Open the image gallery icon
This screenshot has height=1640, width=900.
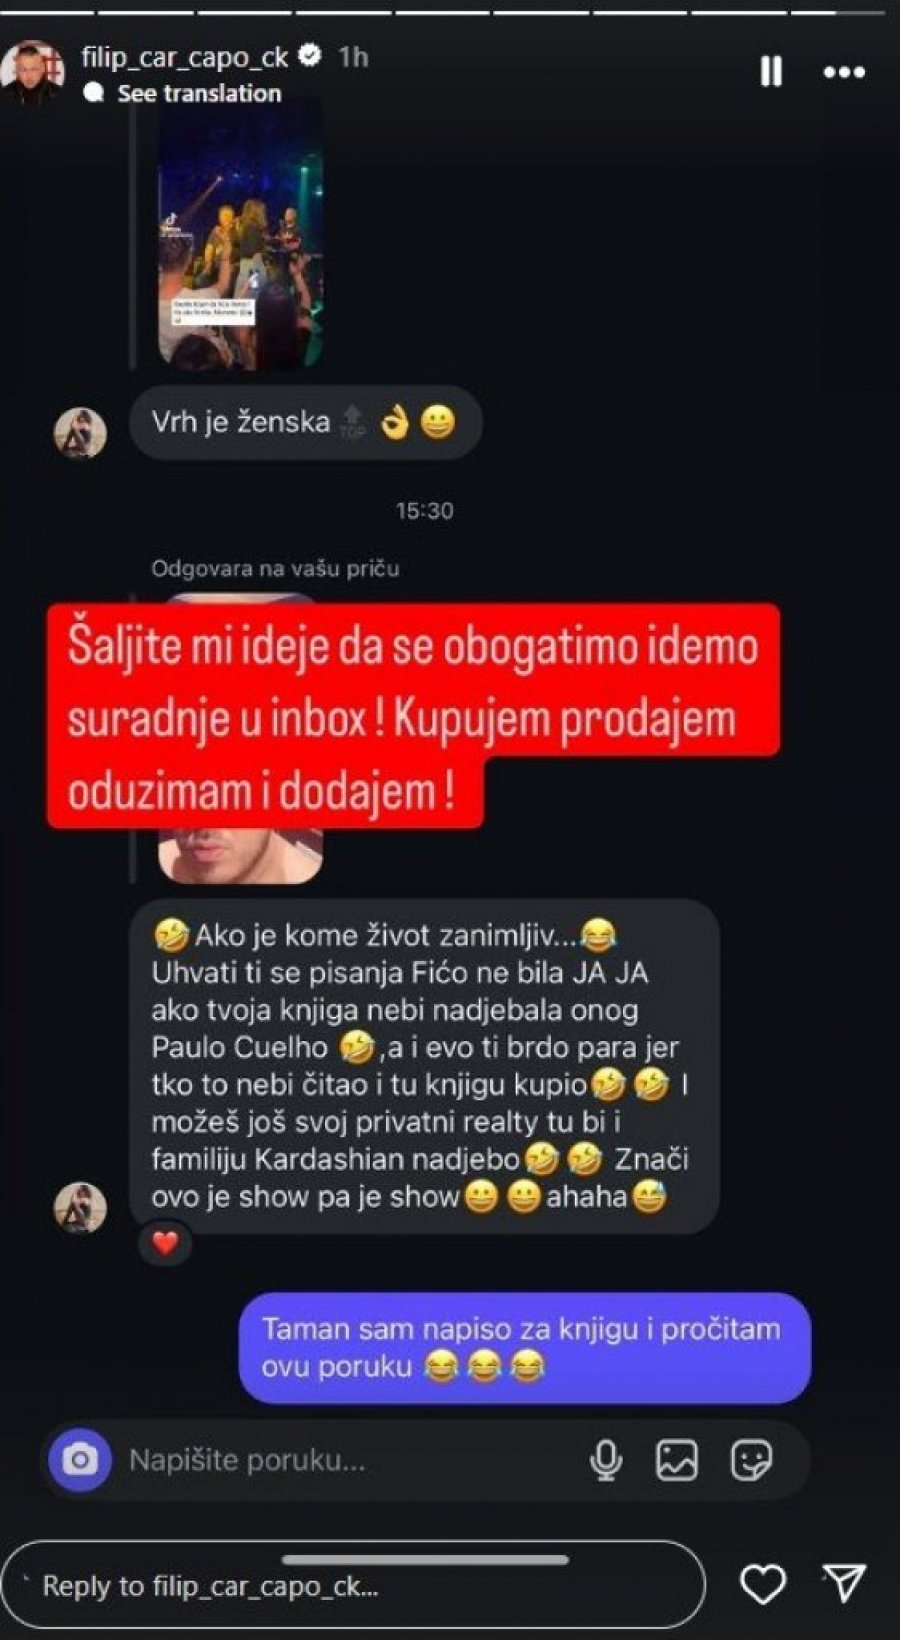coord(677,1460)
